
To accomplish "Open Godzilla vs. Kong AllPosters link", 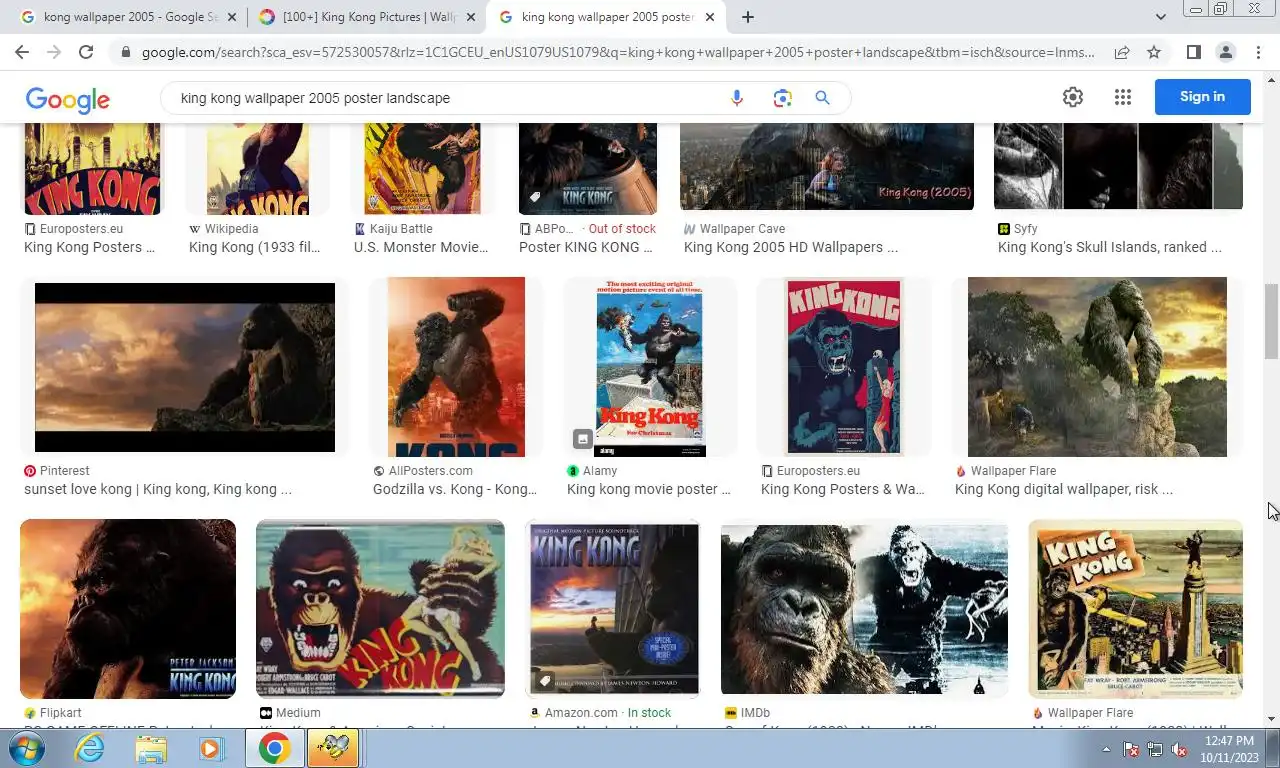I will point(455,489).
